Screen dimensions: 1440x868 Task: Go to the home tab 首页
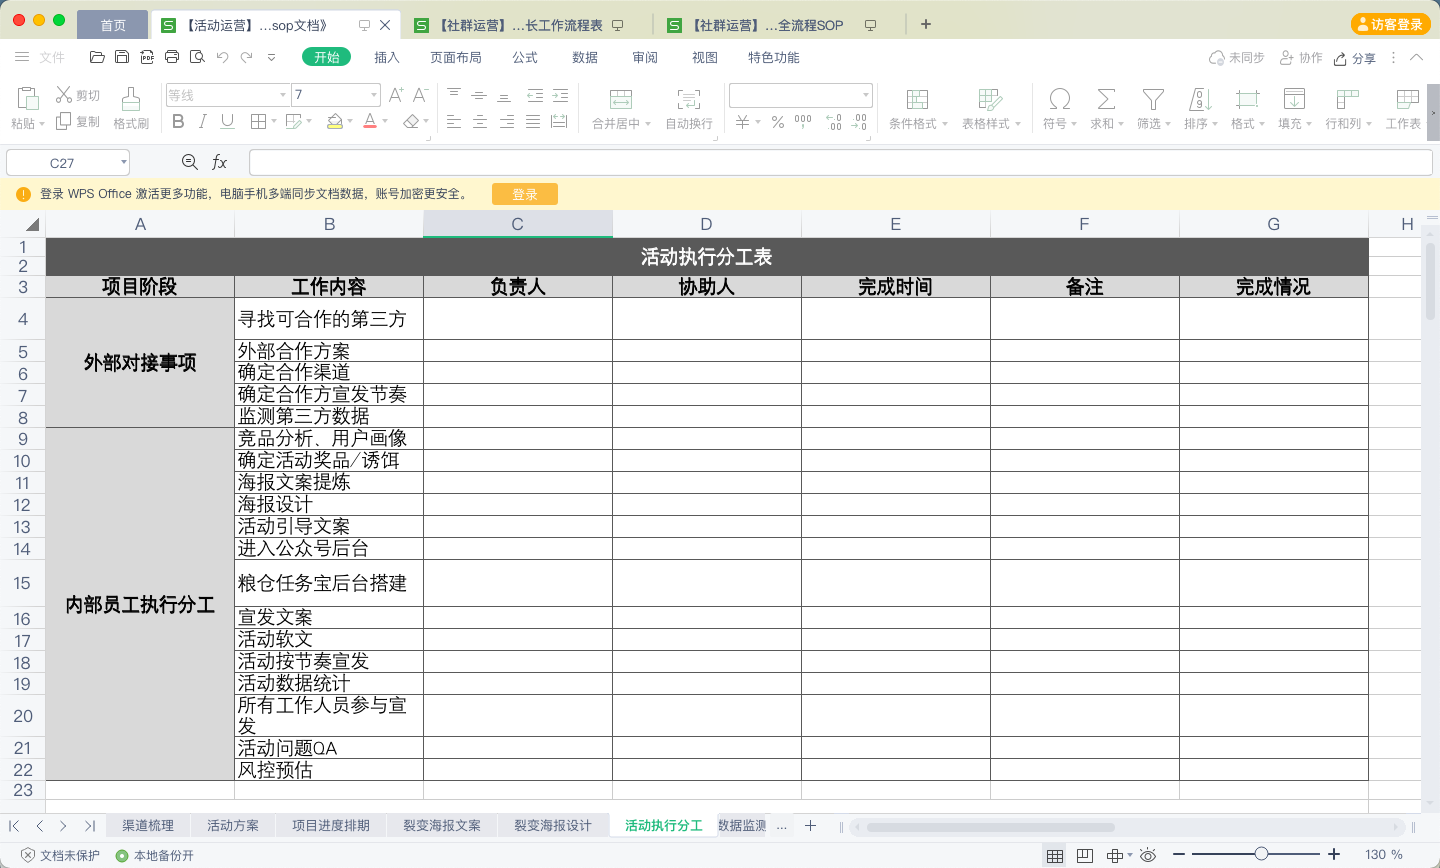[x=113, y=25]
